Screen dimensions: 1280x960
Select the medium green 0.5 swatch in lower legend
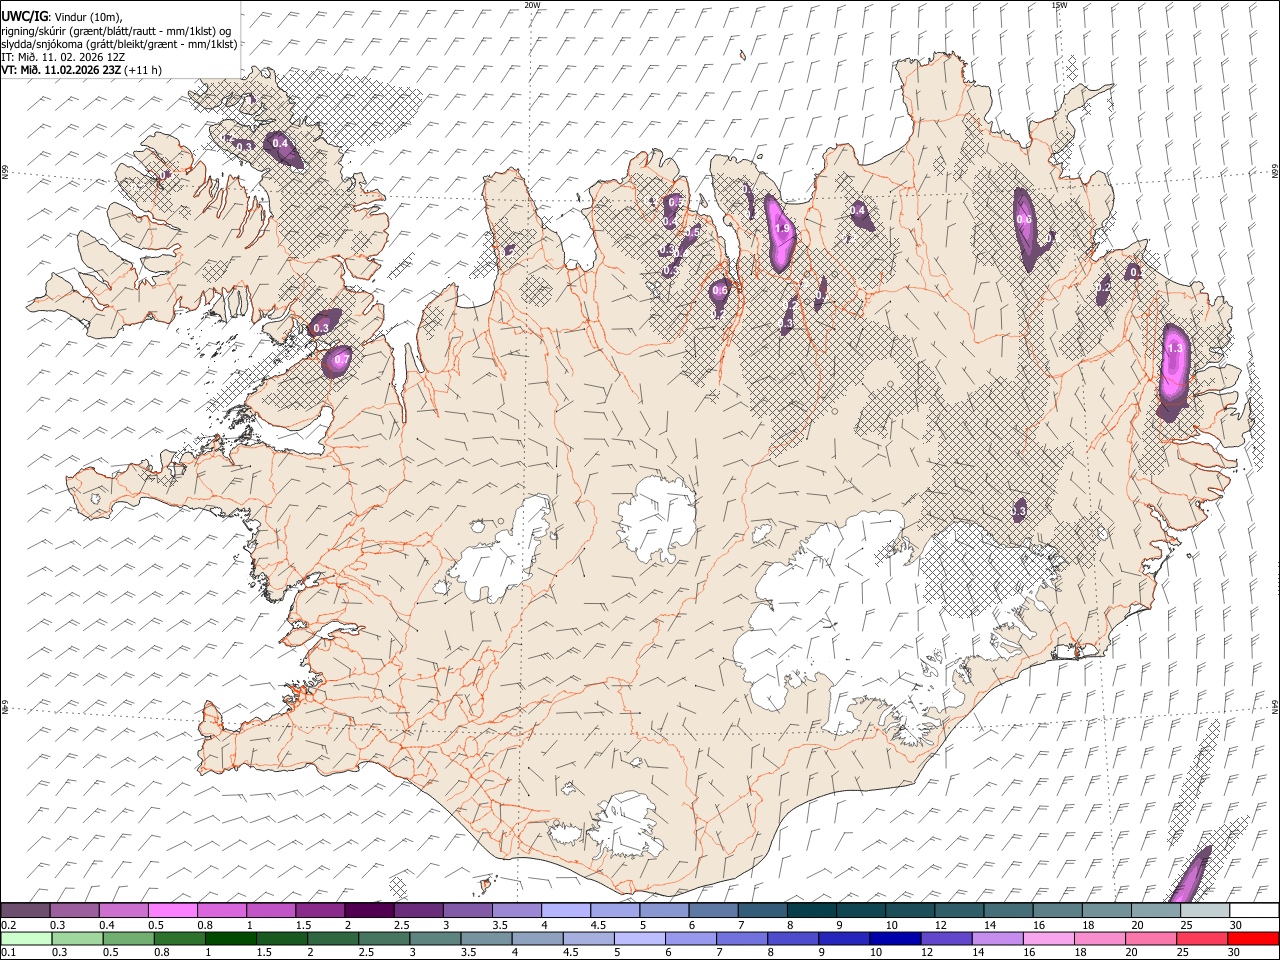click(x=129, y=939)
